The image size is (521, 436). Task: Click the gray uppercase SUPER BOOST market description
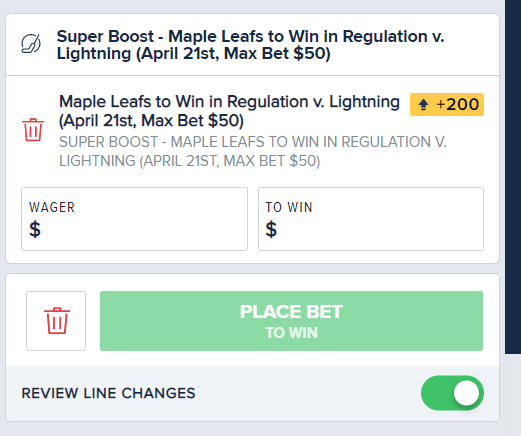253,151
